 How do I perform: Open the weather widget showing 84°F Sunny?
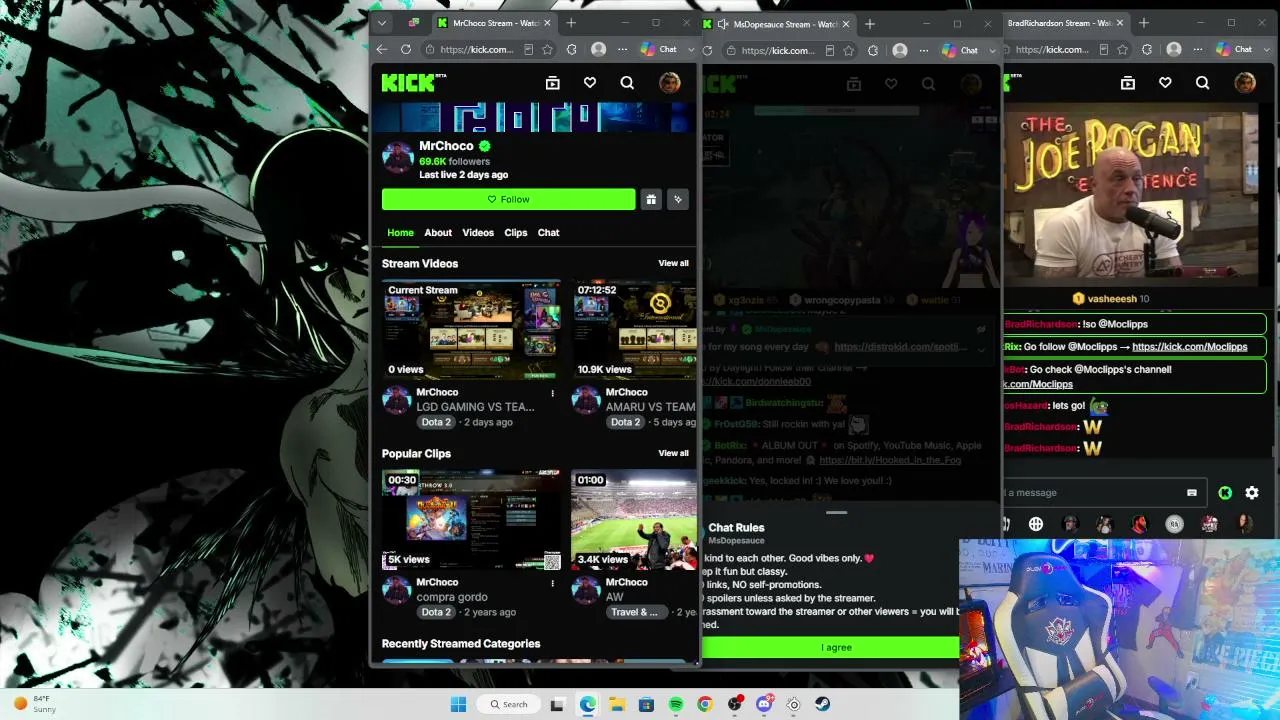click(35, 704)
